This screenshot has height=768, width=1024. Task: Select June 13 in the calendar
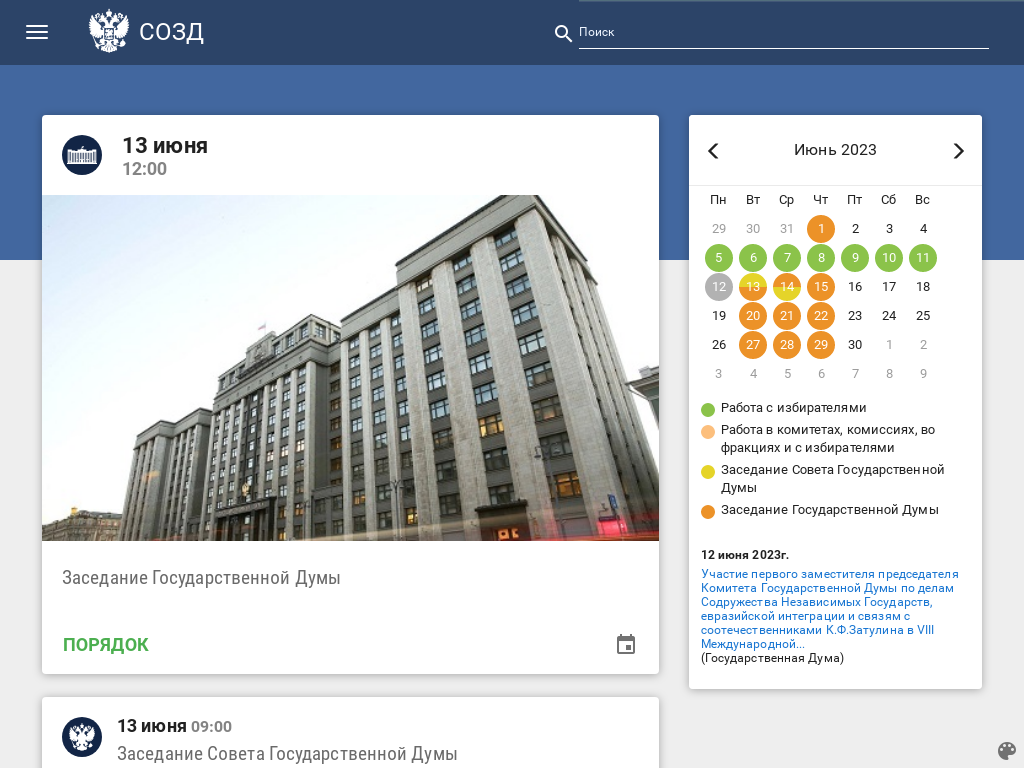tap(753, 287)
